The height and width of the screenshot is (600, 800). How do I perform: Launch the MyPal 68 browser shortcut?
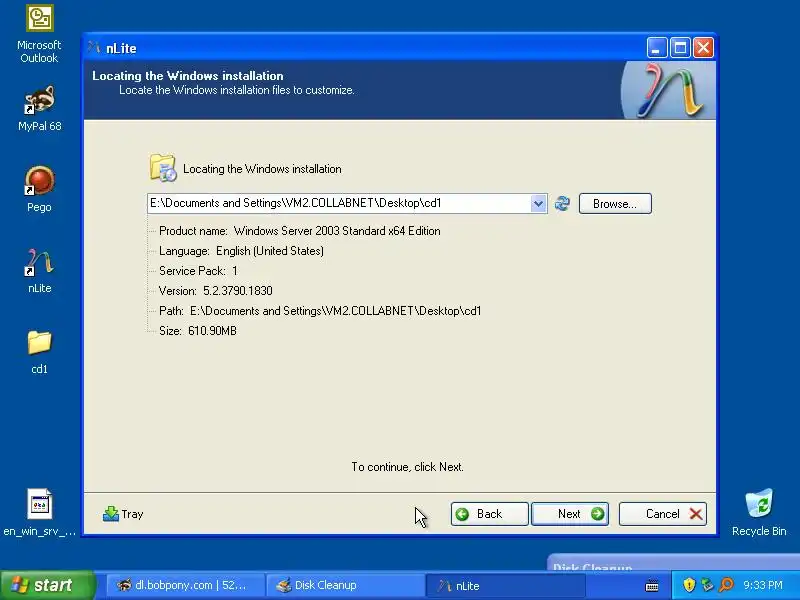tap(39, 109)
